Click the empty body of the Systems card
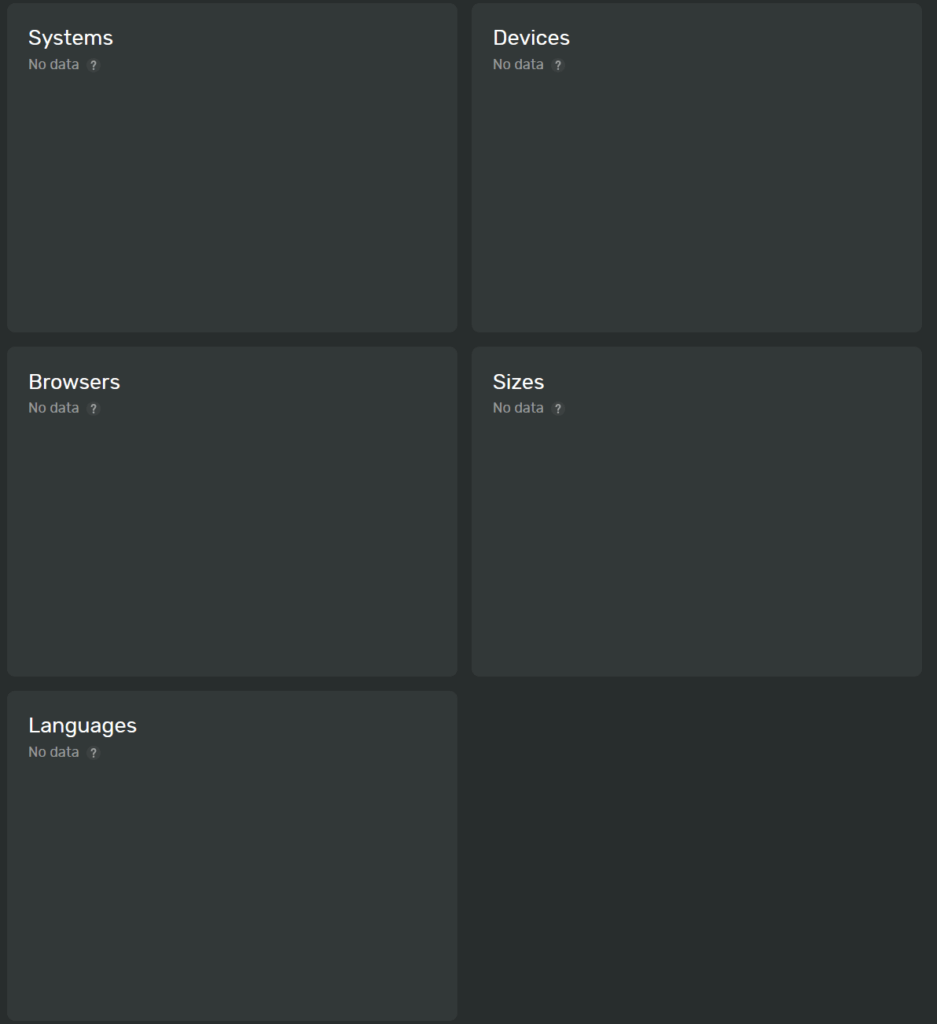 pyautogui.click(x=232, y=200)
